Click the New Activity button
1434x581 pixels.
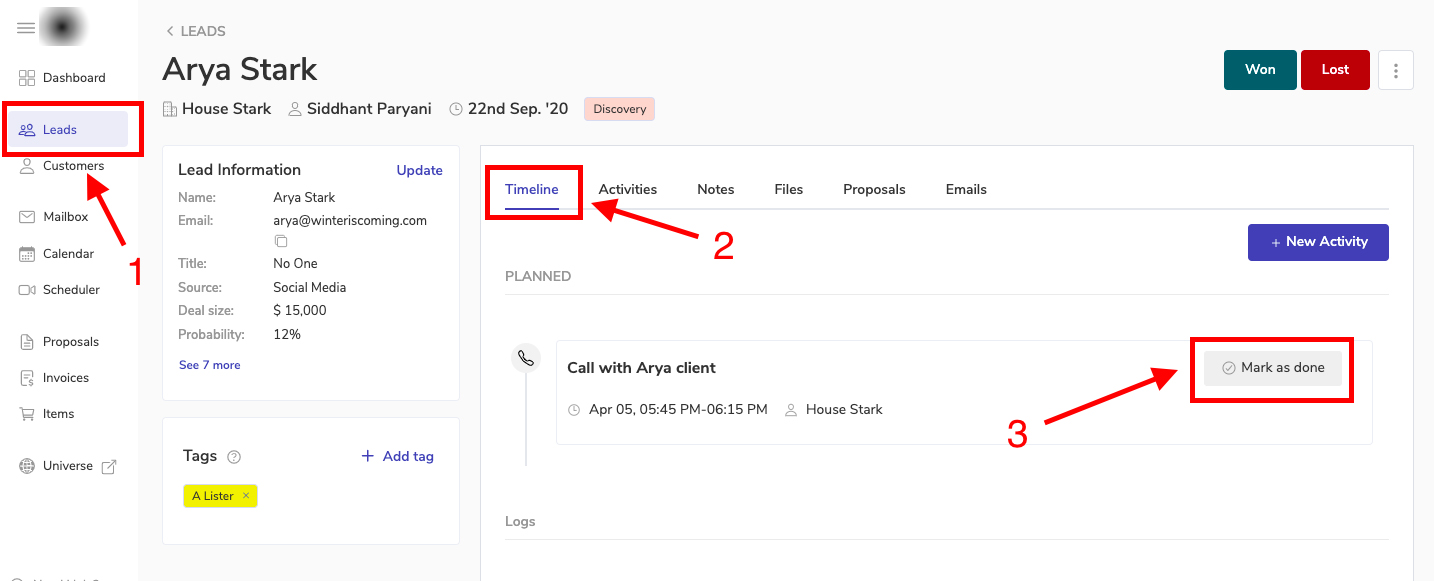(x=1317, y=242)
